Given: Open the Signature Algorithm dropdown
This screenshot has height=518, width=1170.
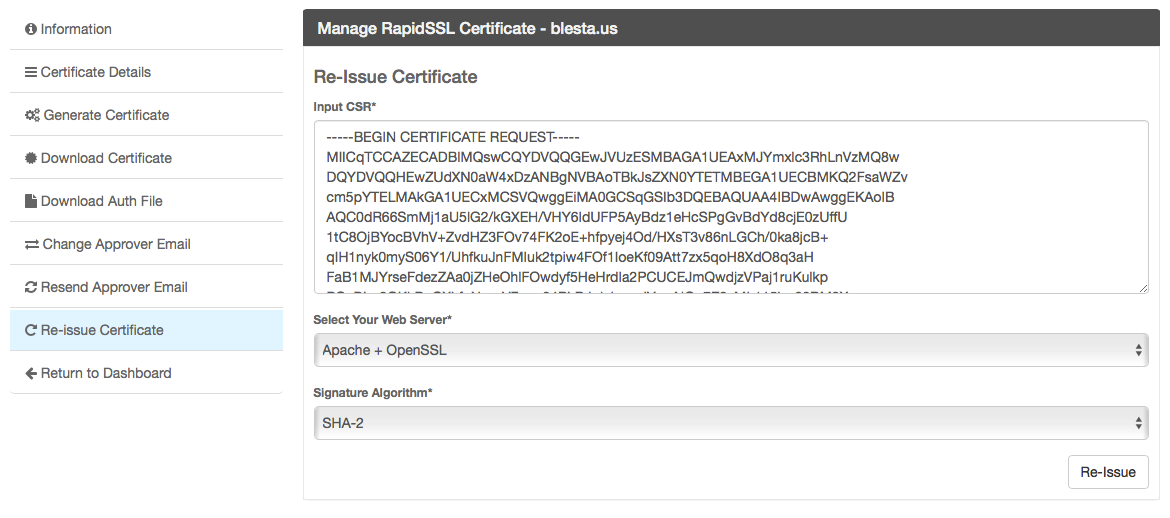Looking at the screenshot, I should (730, 423).
